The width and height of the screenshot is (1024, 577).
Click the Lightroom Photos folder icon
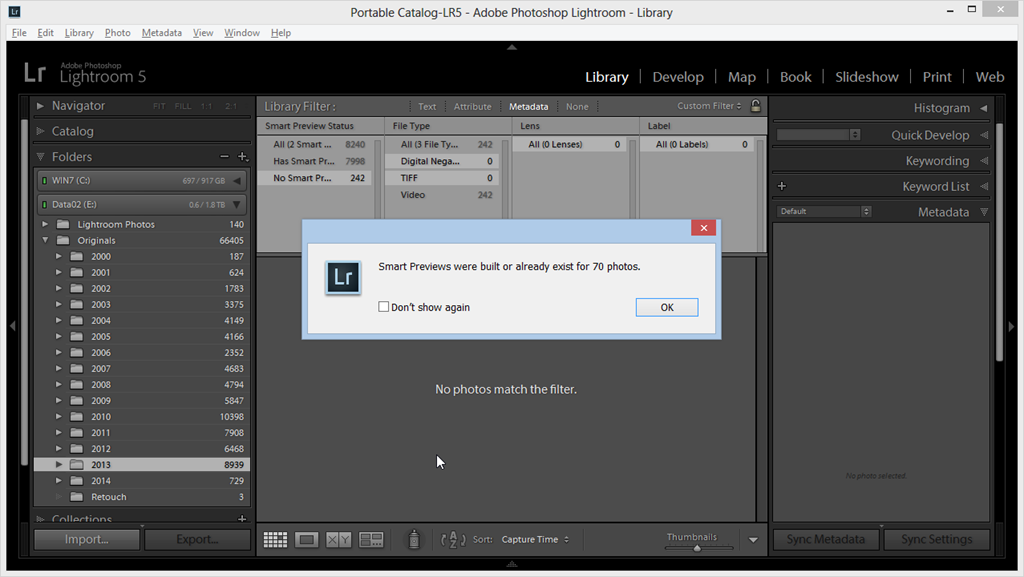tap(63, 225)
